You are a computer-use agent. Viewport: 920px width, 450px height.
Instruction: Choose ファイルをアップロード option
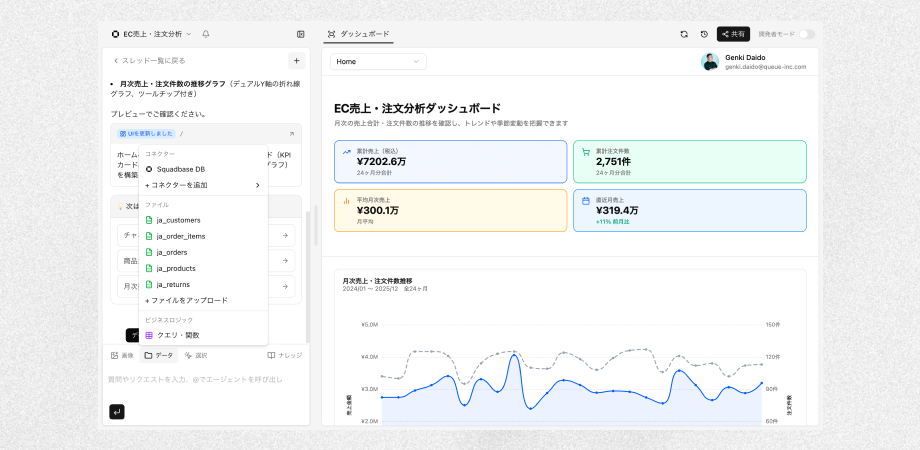click(203, 300)
